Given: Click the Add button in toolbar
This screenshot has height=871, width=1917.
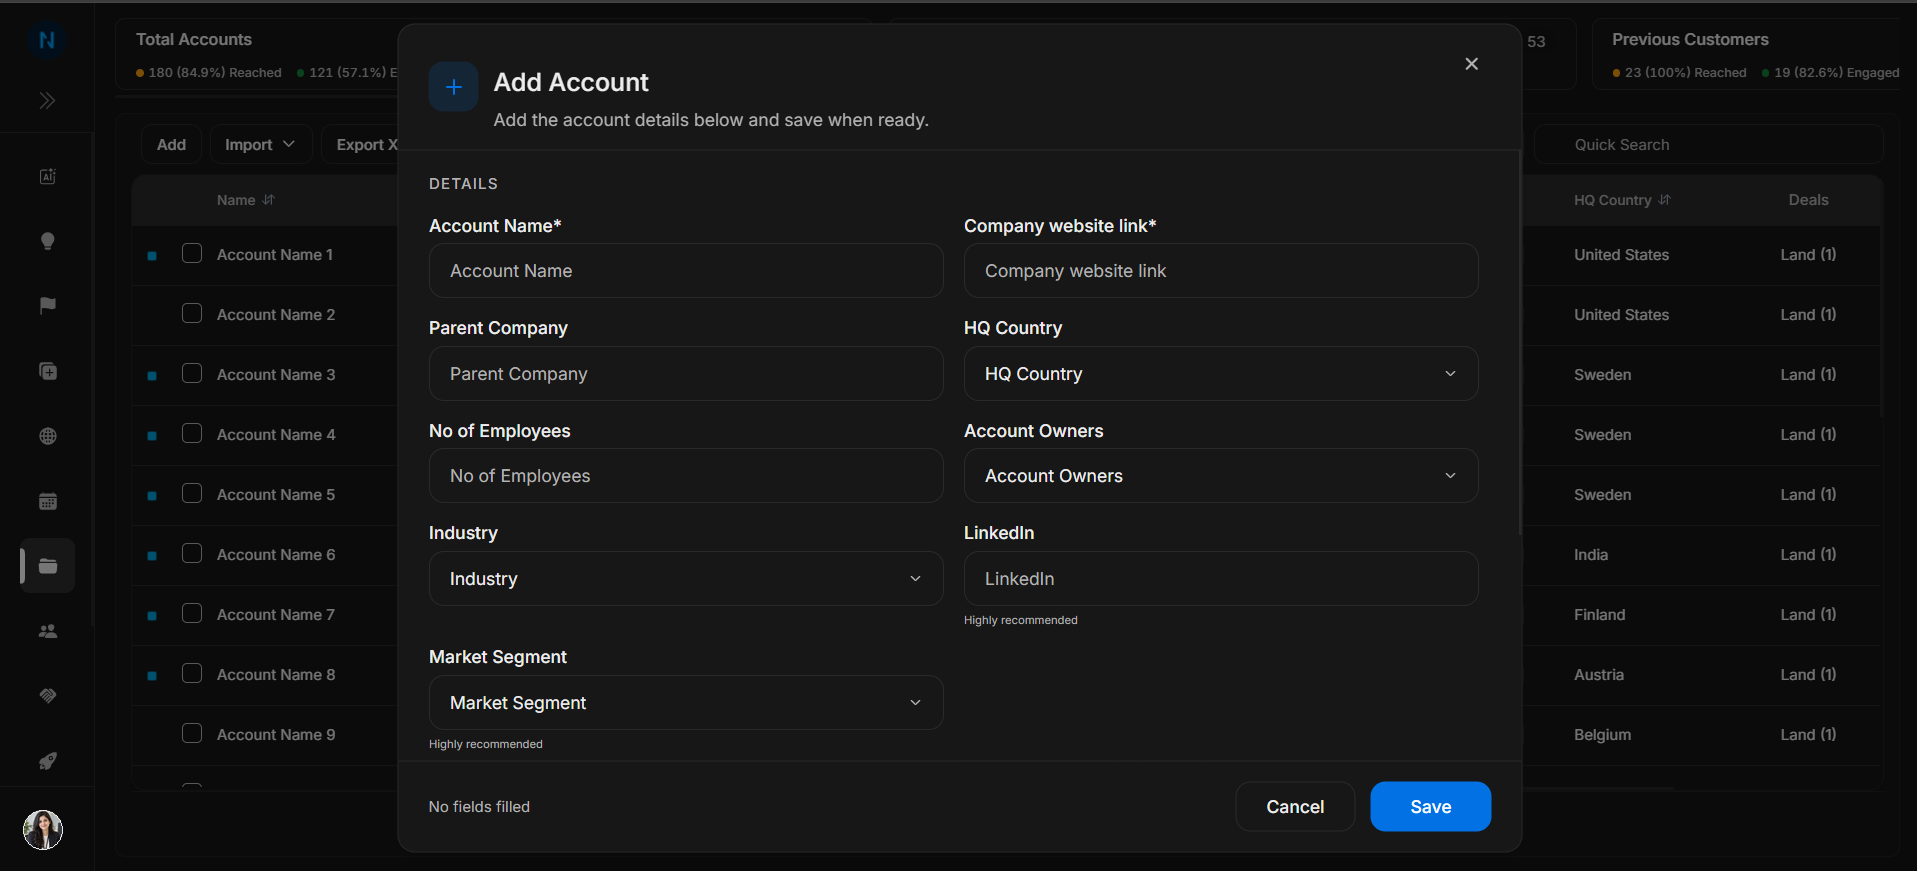Looking at the screenshot, I should tap(171, 145).
